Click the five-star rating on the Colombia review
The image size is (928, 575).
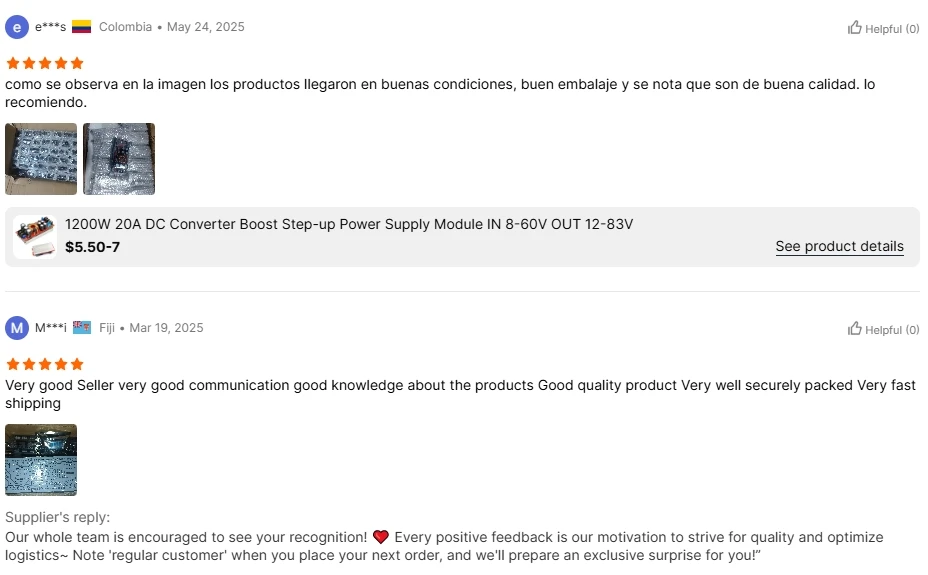[45, 63]
